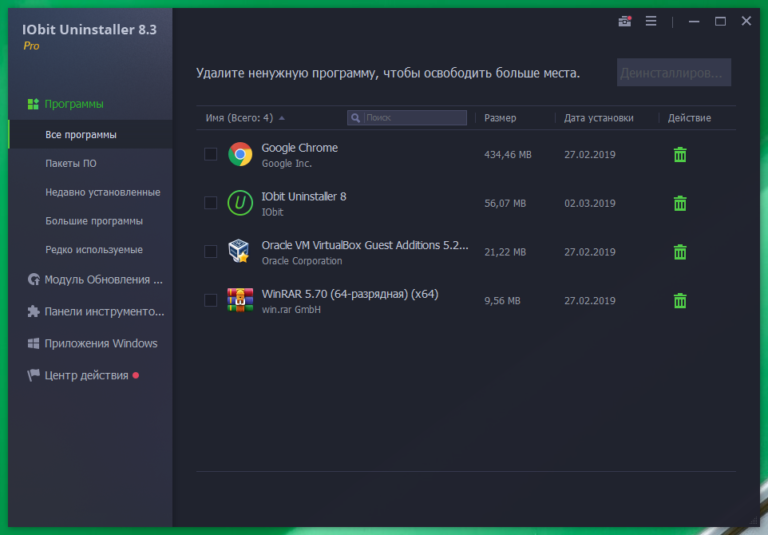The width and height of the screenshot is (768, 535).
Task: Tick the checkbox for IObit Uninstaller 8
Action: (211, 203)
